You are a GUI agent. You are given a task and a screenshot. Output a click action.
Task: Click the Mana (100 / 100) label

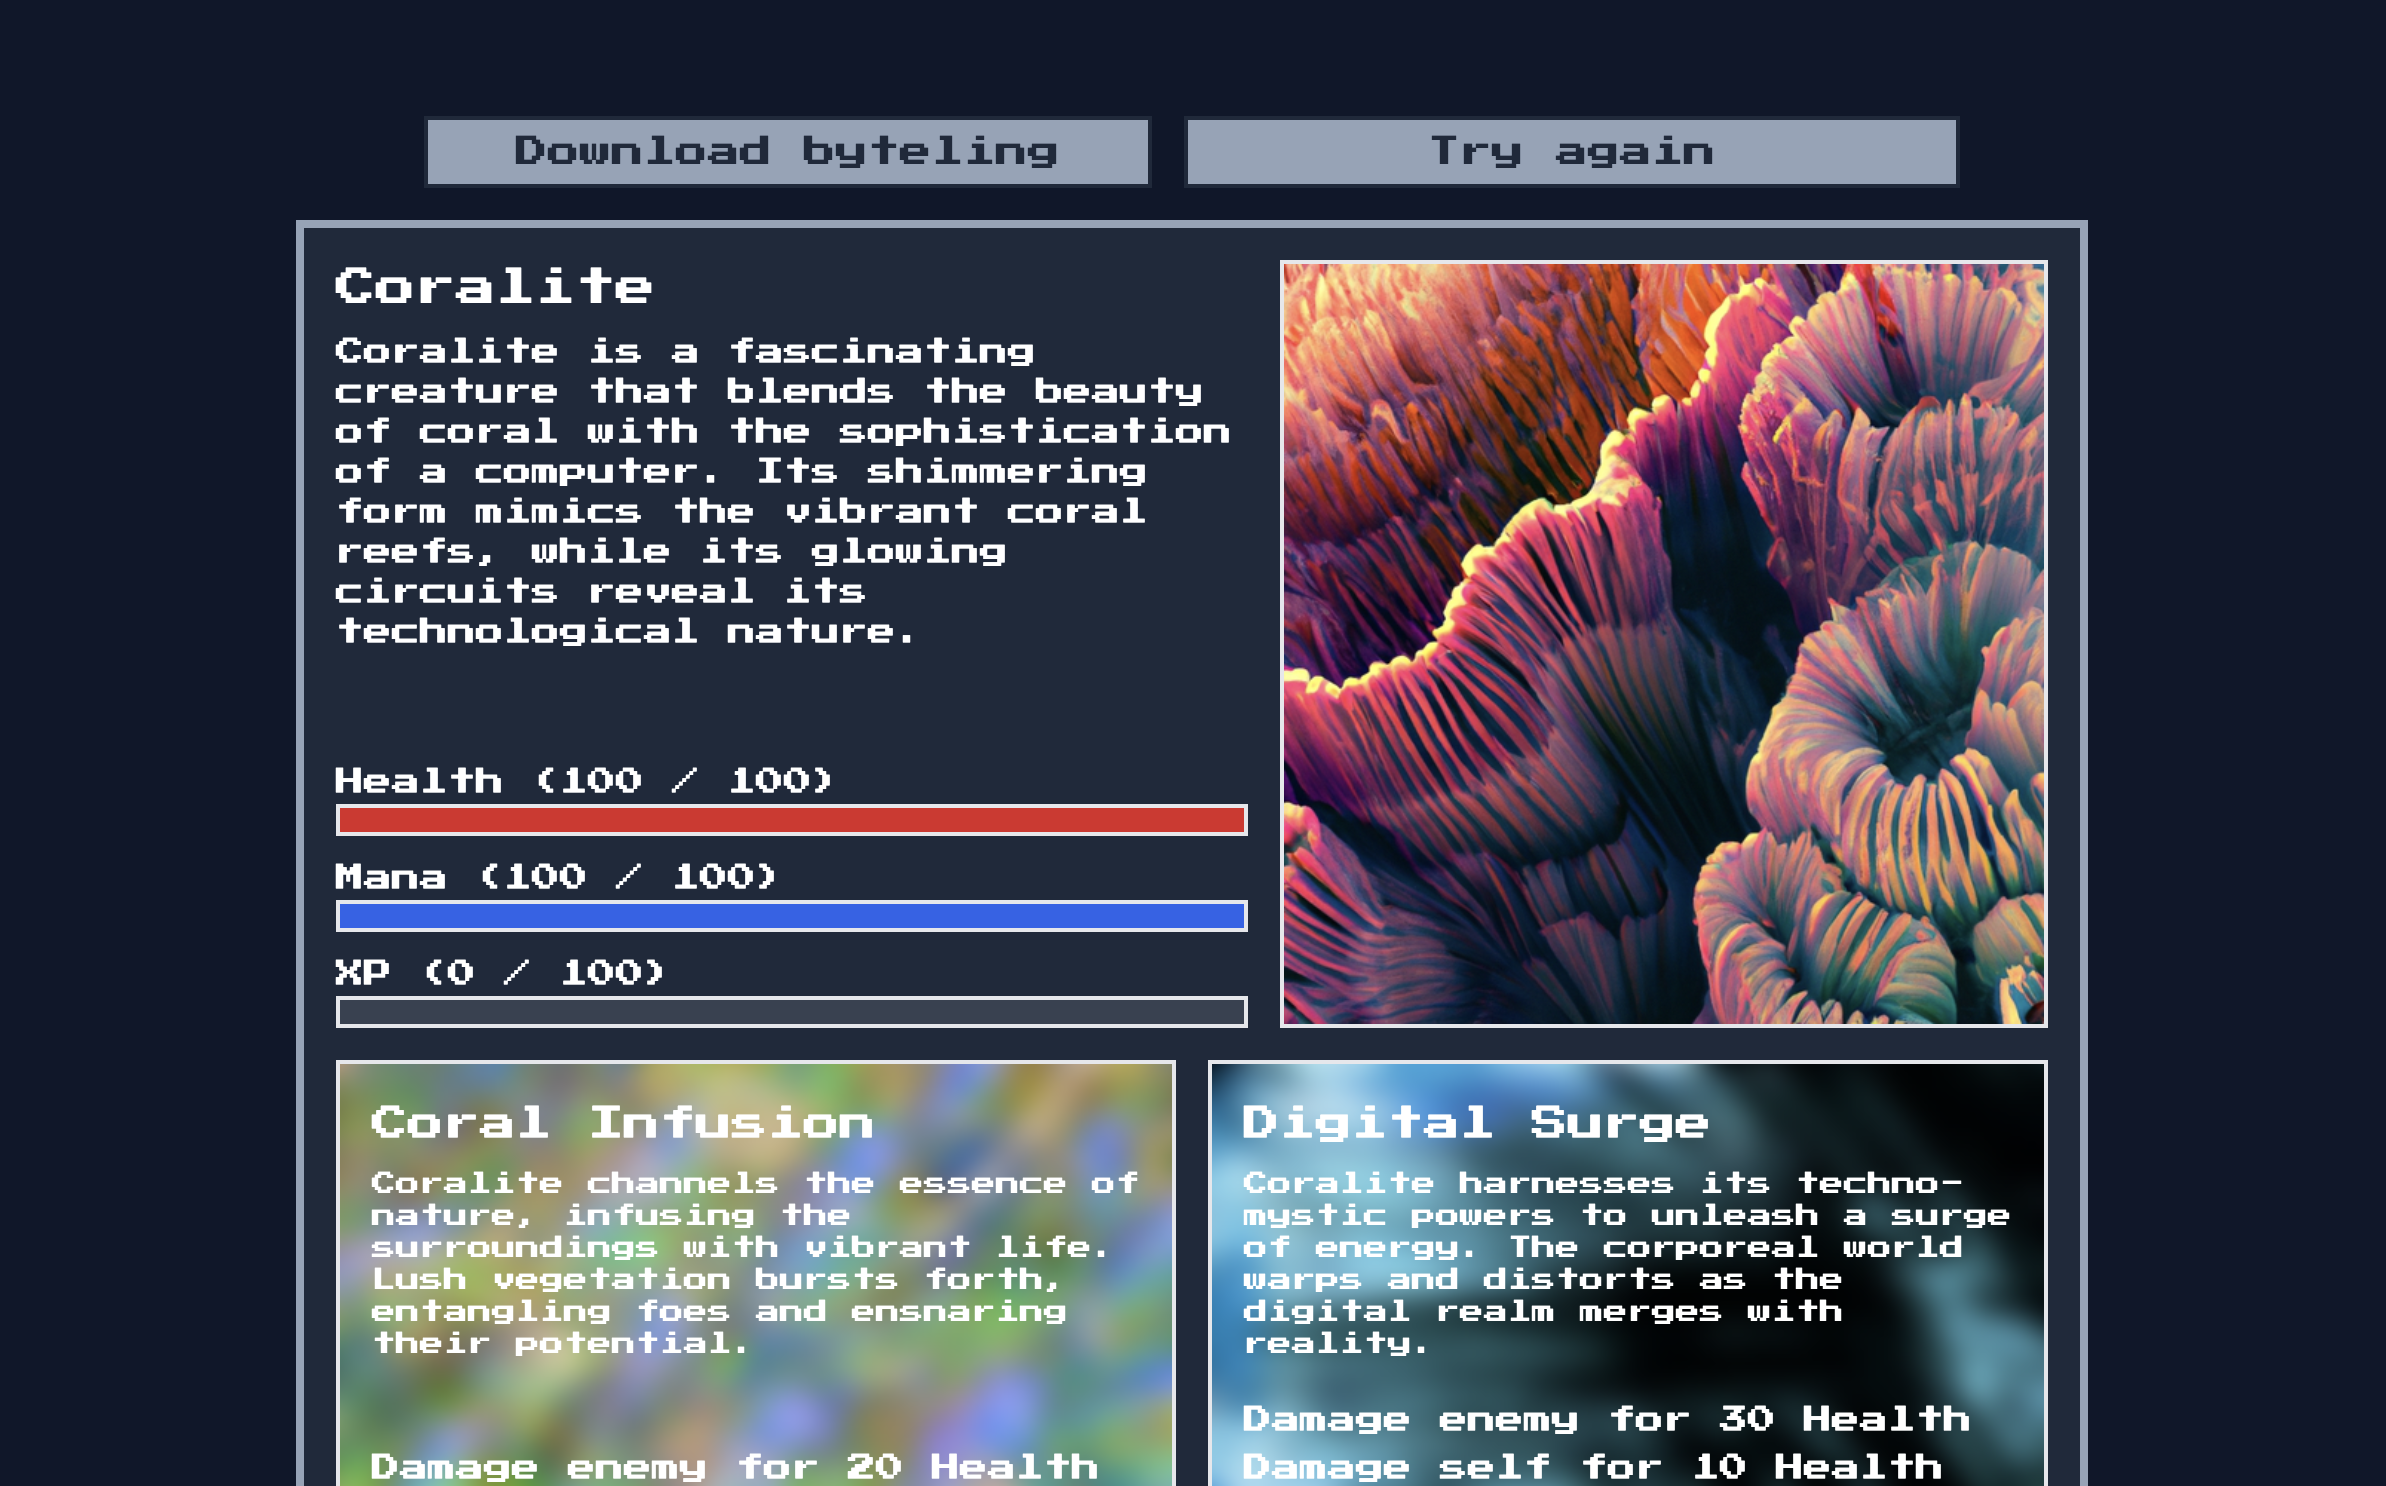pos(555,877)
